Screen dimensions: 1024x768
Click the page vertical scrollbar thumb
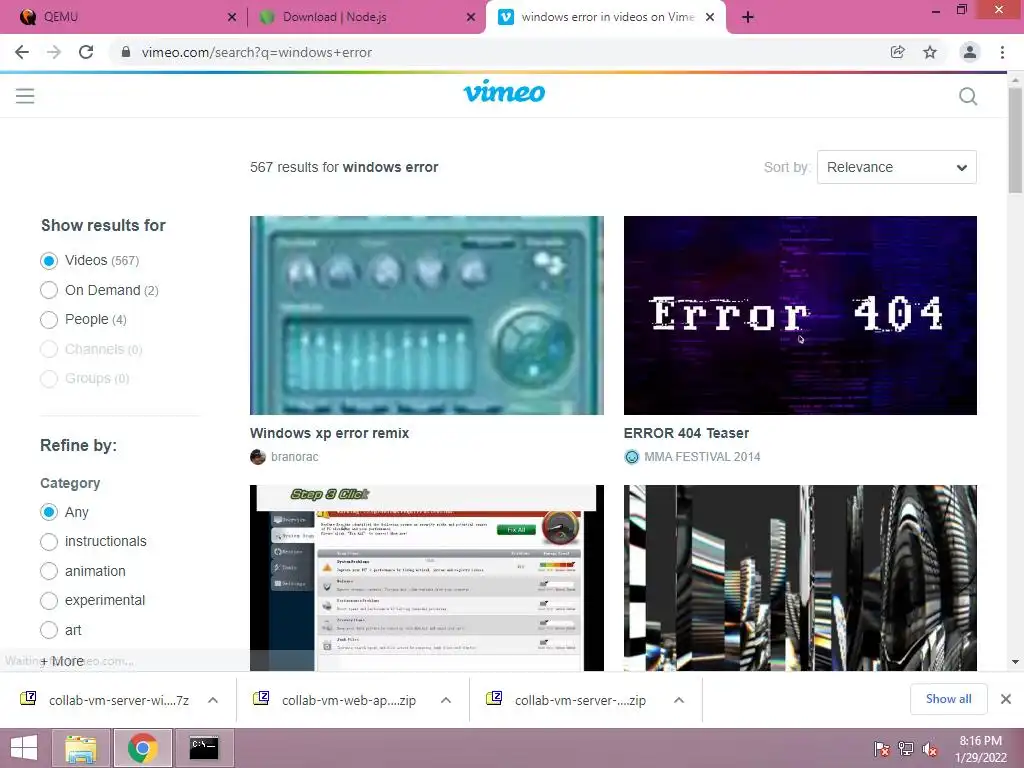(1015, 140)
